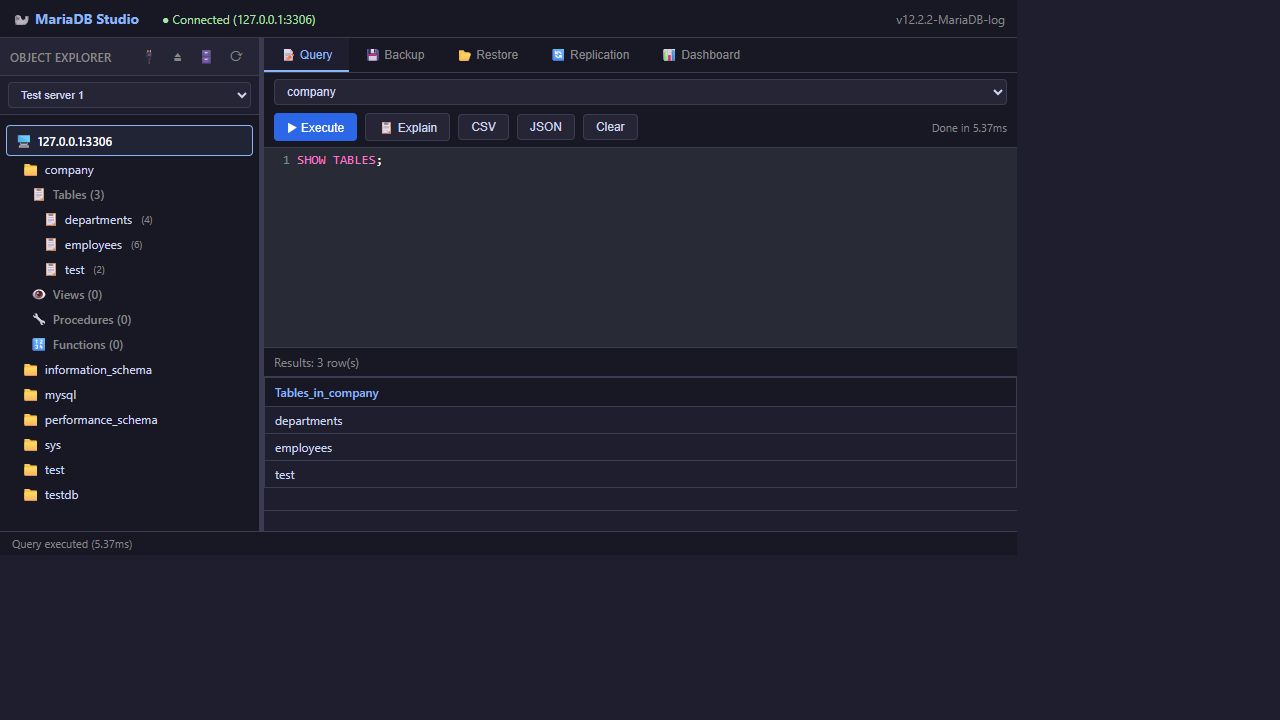Open the Dashboard tab

click(701, 55)
